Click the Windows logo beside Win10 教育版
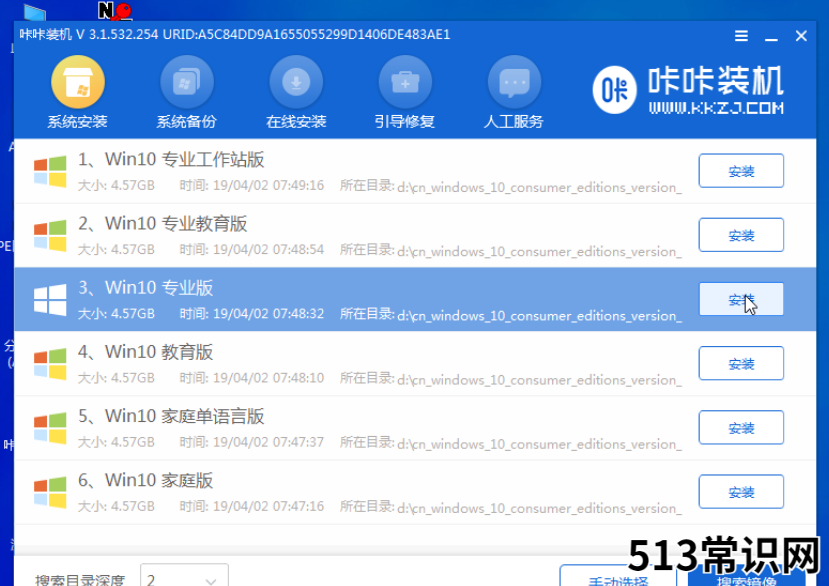The width and height of the screenshot is (829, 586). pos(50,364)
